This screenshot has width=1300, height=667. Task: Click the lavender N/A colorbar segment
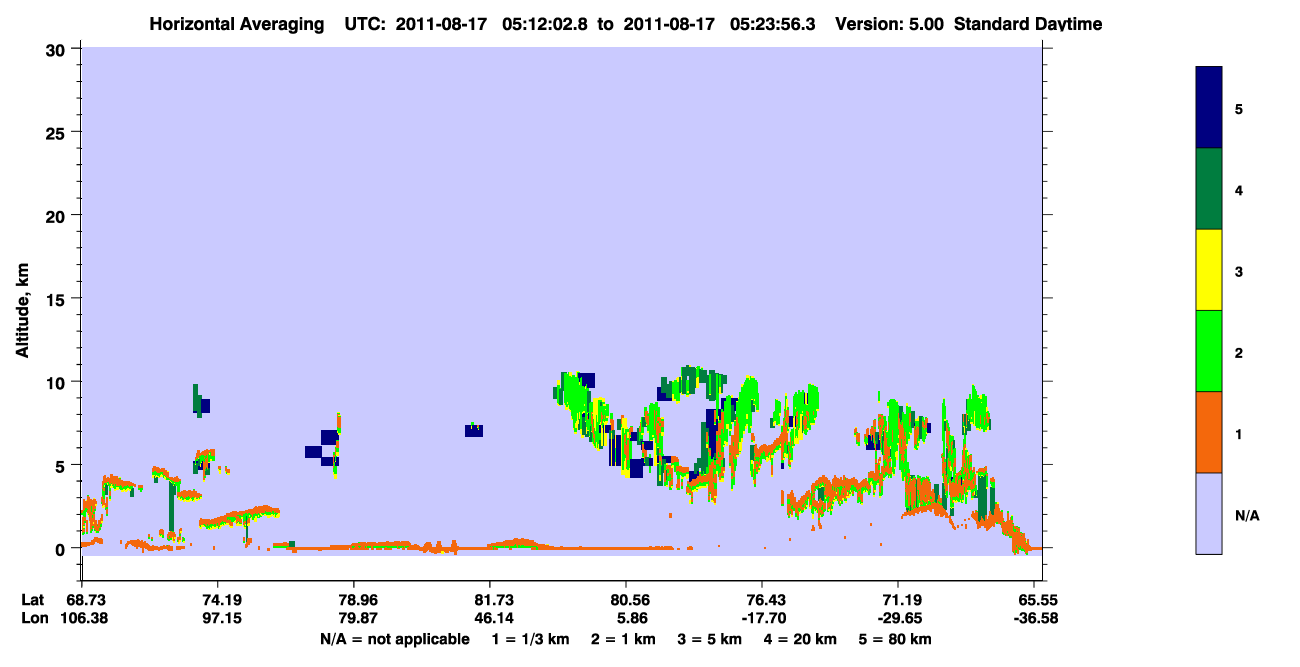[1209, 513]
